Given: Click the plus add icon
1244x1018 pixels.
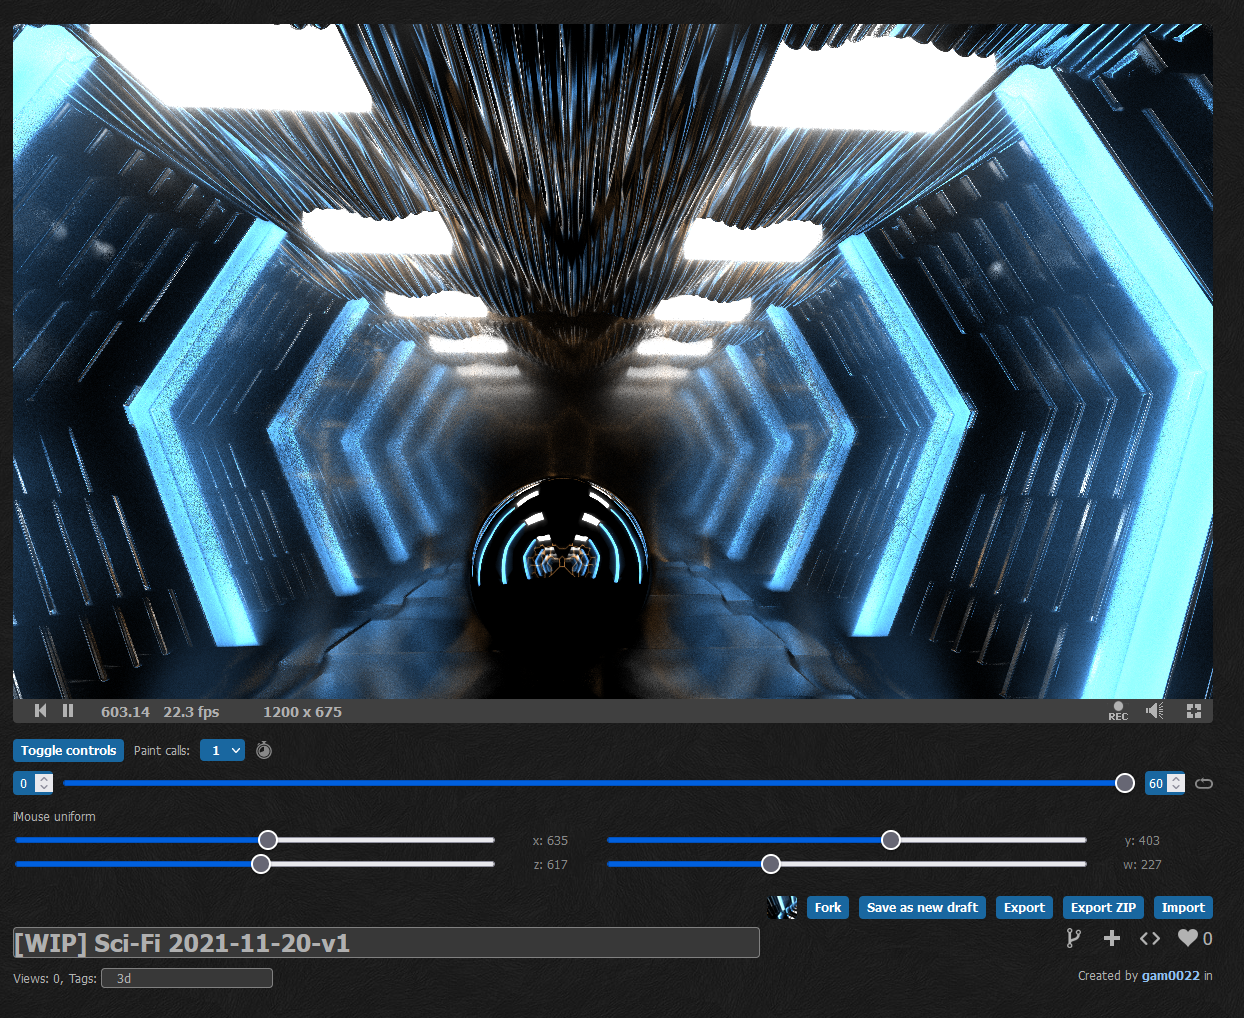Looking at the screenshot, I should tap(1111, 938).
